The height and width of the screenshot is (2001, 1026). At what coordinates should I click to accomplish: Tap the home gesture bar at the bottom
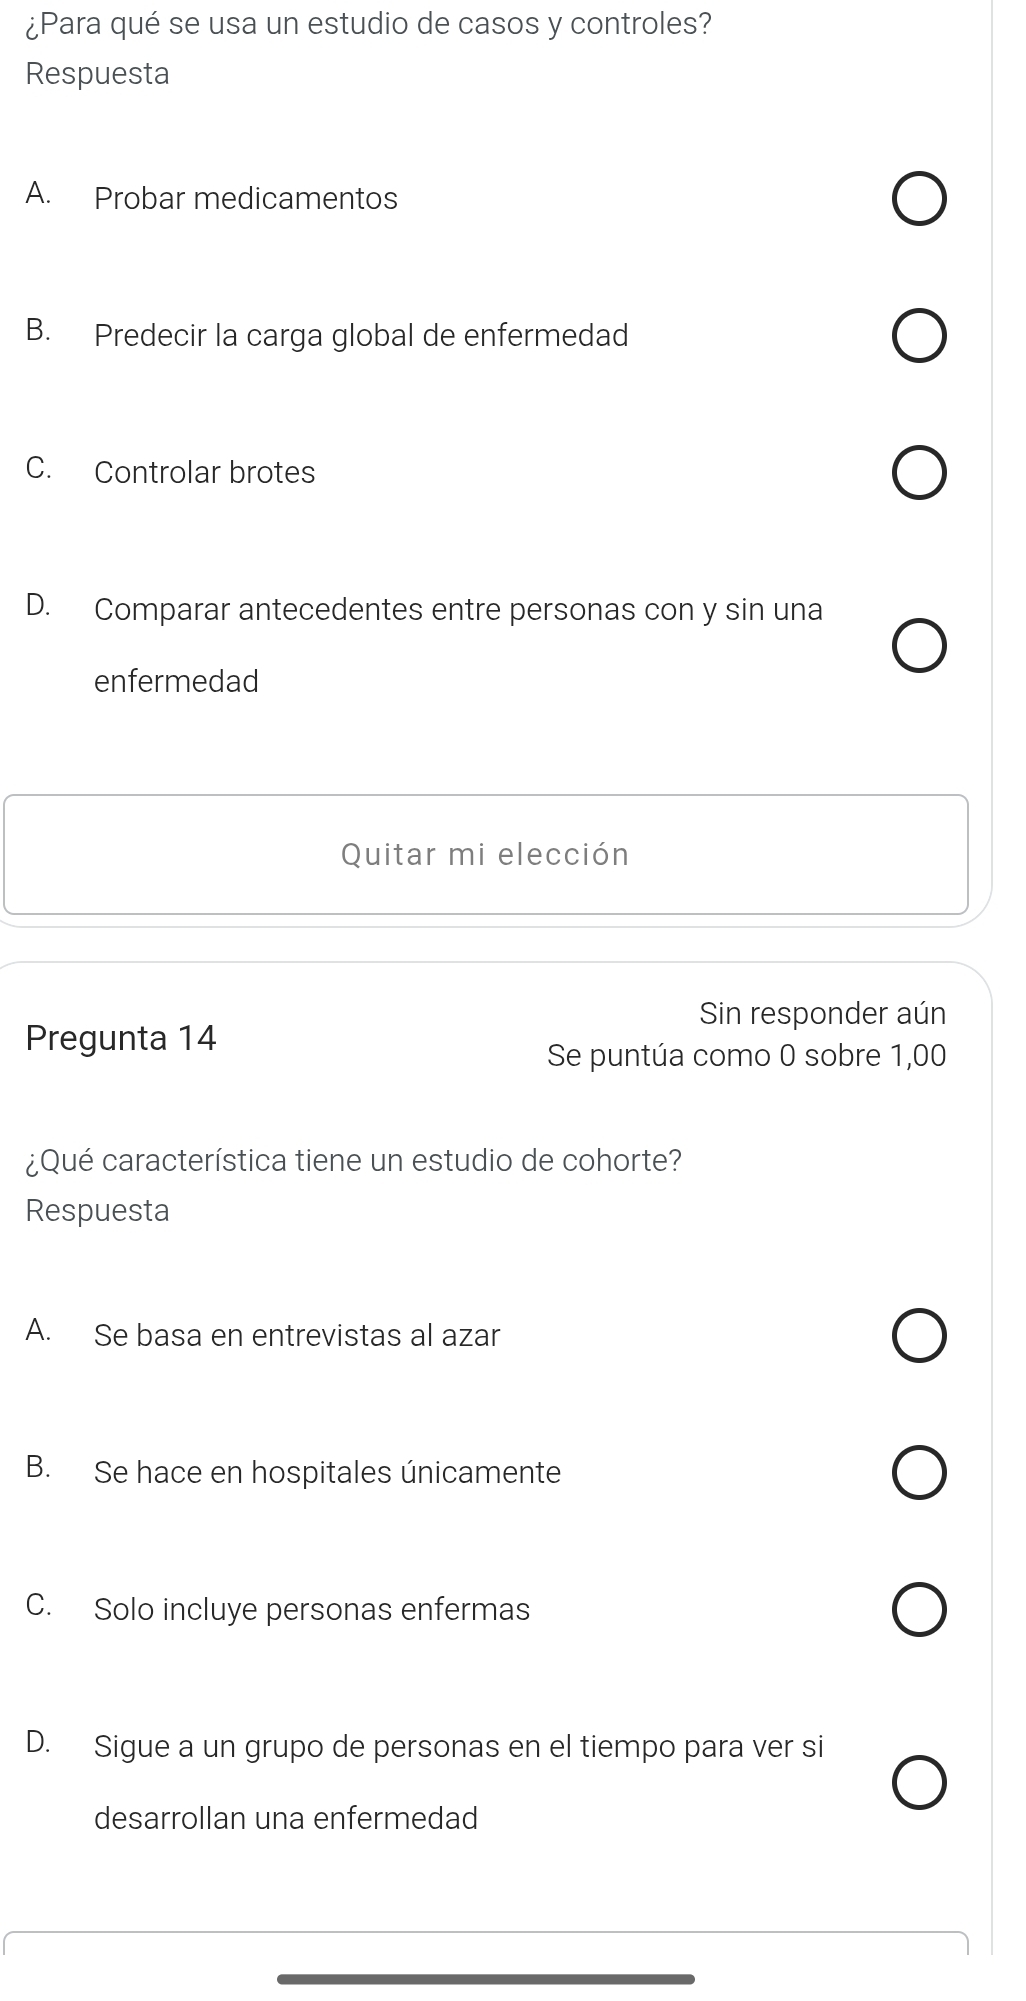(486, 1978)
